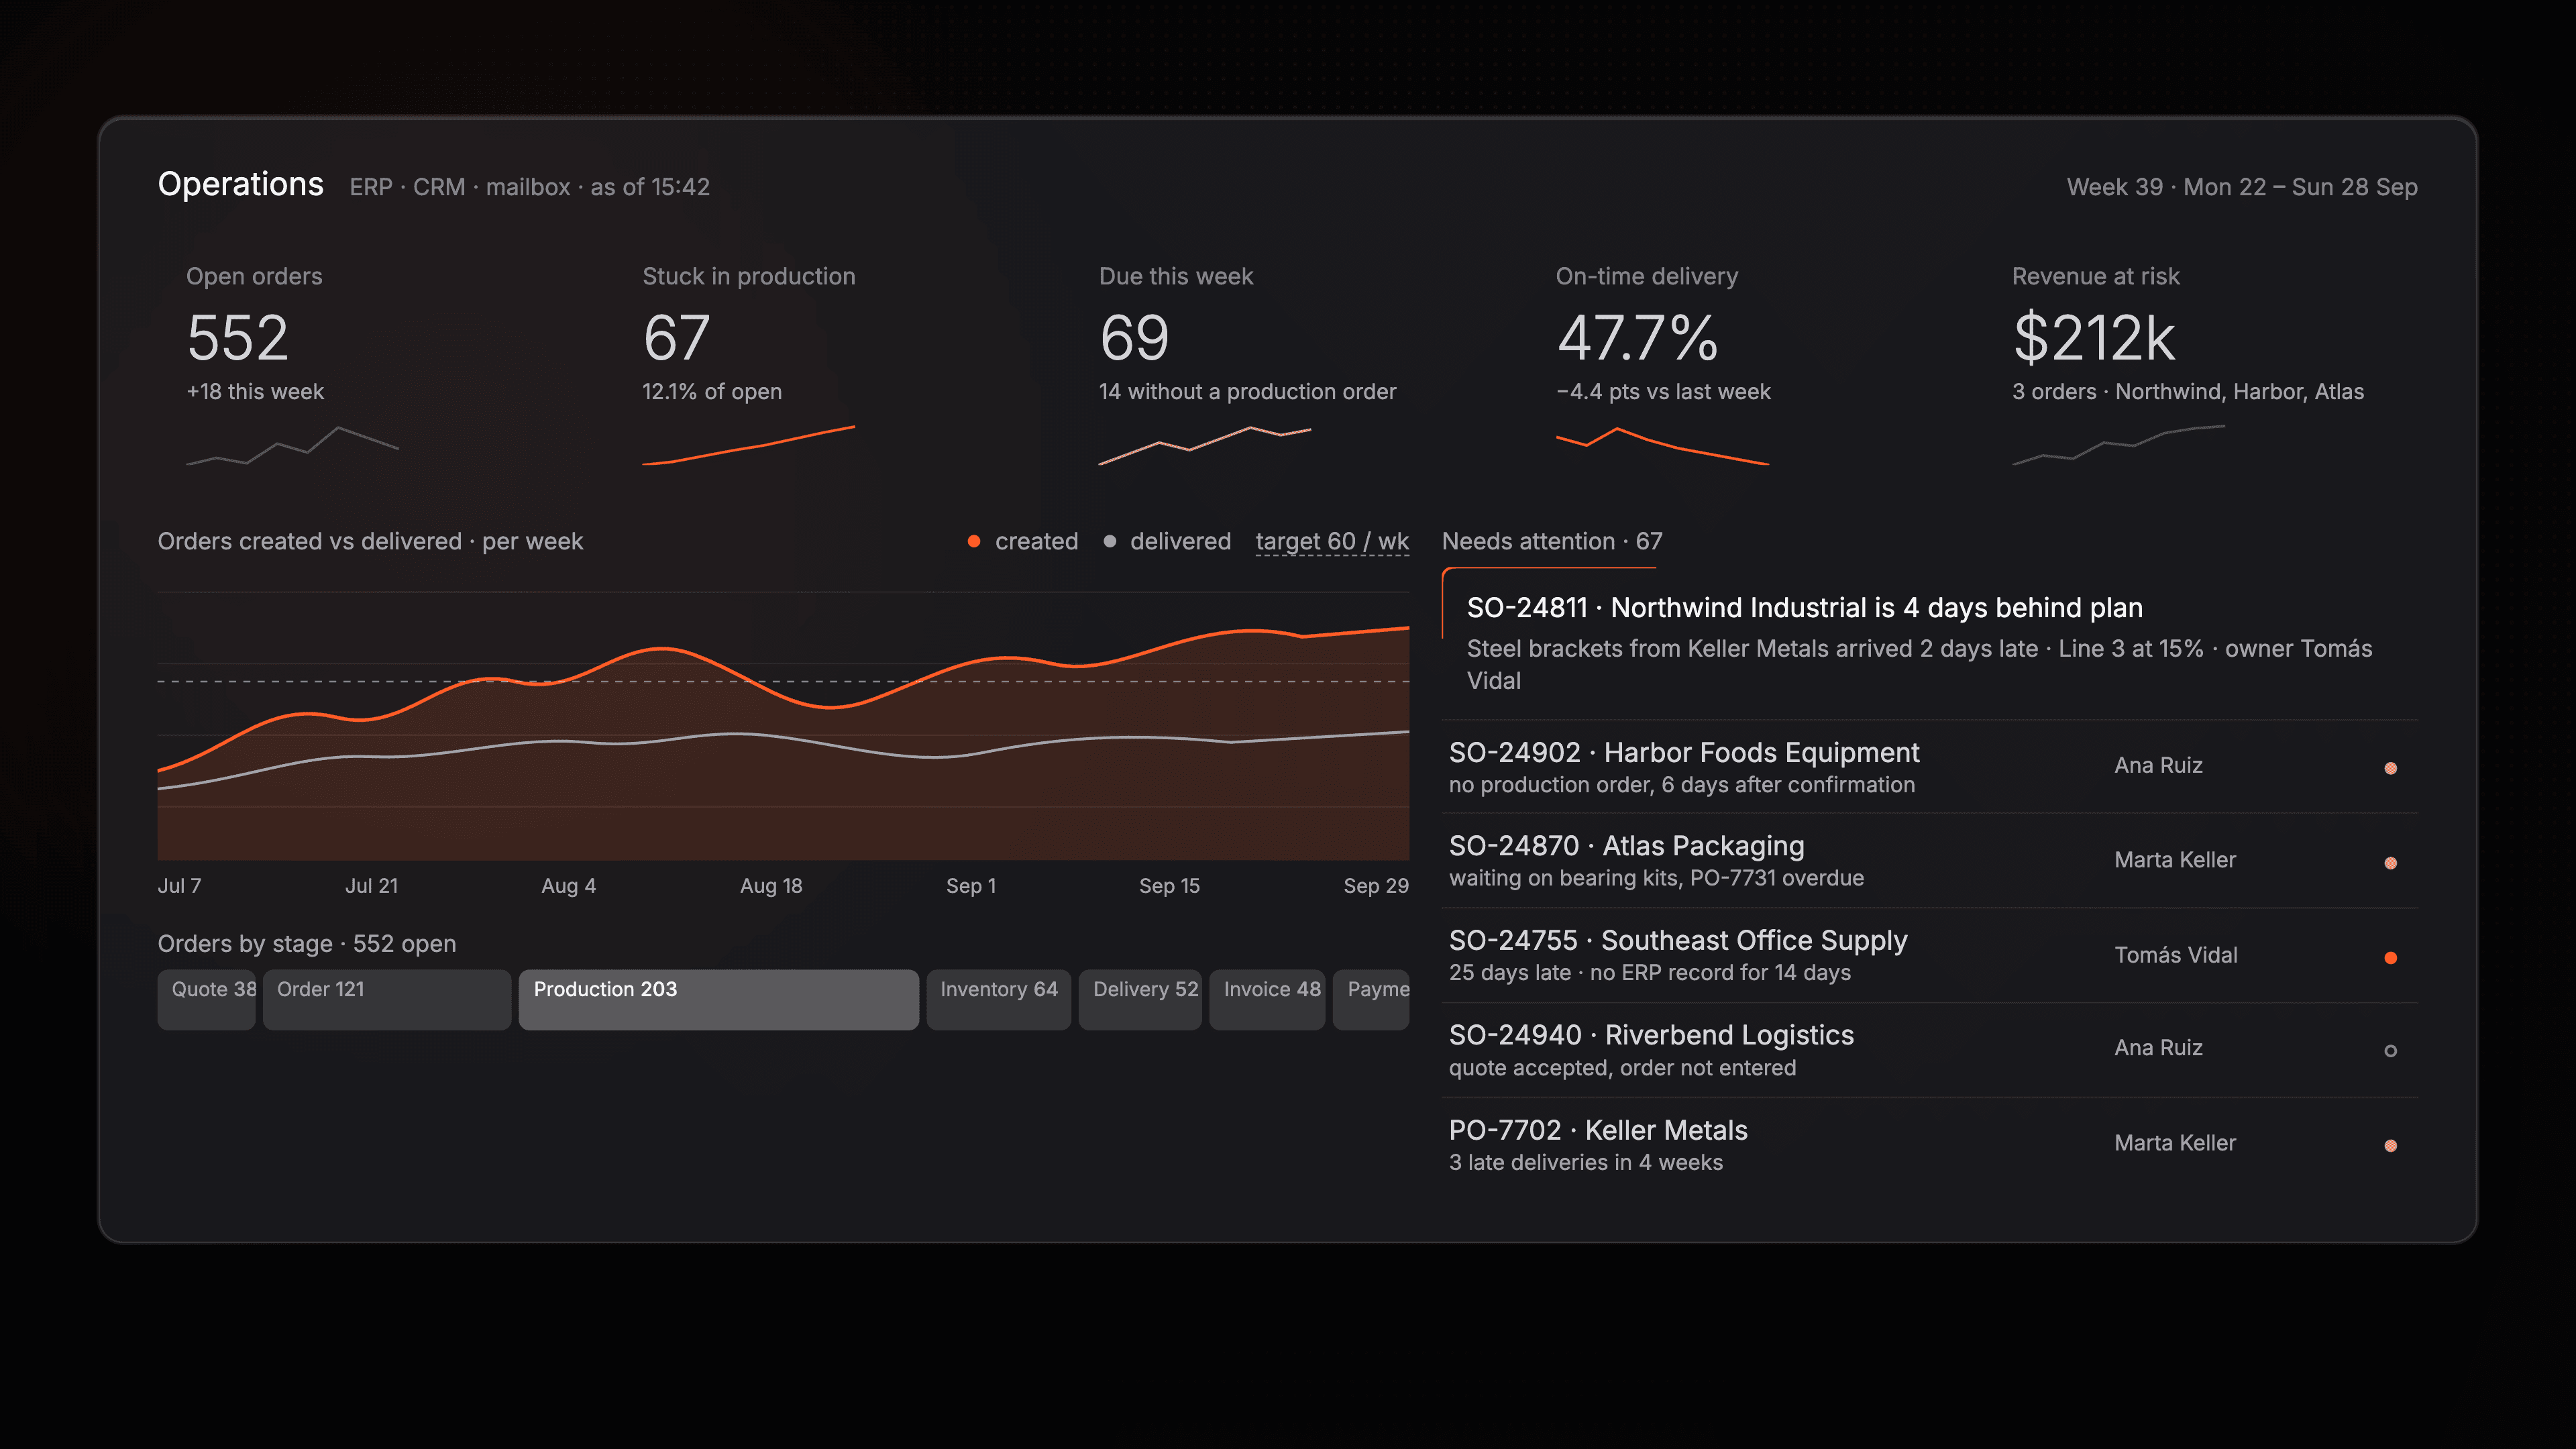This screenshot has height=1449, width=2576.
Task: Click owner Marta Keller on Atlas Packaging row
Action: coord(2175,860)
